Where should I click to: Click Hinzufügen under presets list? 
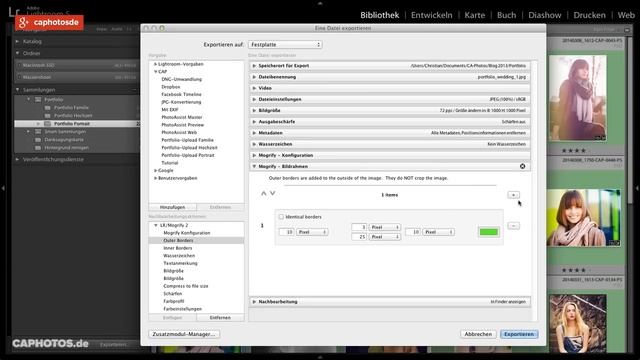pos(173,207)
